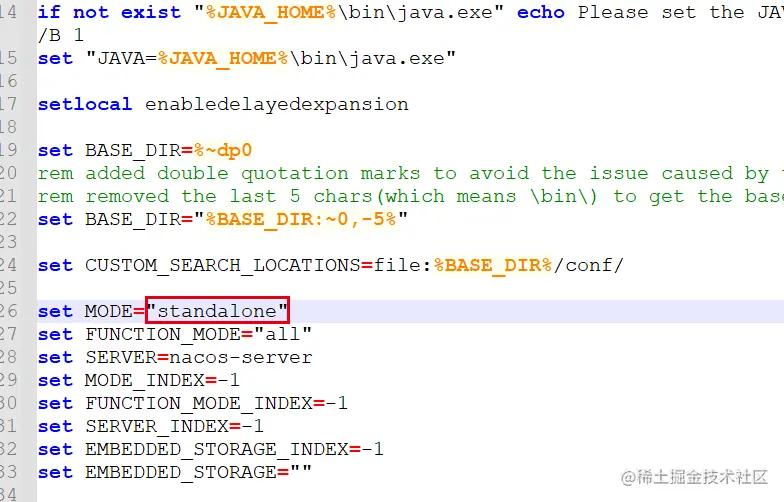This screenshot has width=784, height=502.
Task: Click the highlighted "standalone" value
Action: pos(217,310)
